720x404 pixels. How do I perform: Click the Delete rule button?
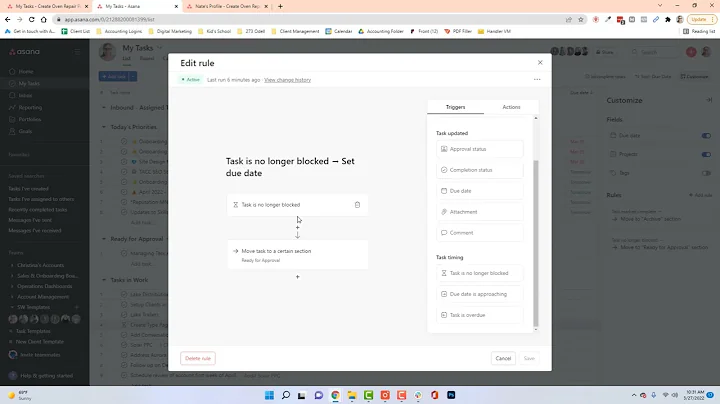(198, 358)
